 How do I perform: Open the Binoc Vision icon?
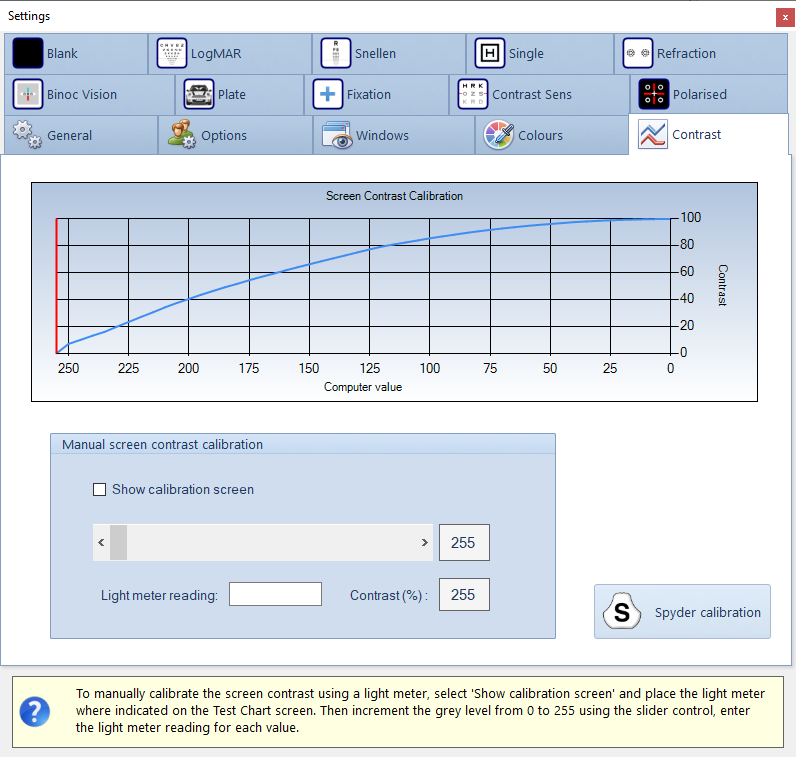[x=28, y=94]
